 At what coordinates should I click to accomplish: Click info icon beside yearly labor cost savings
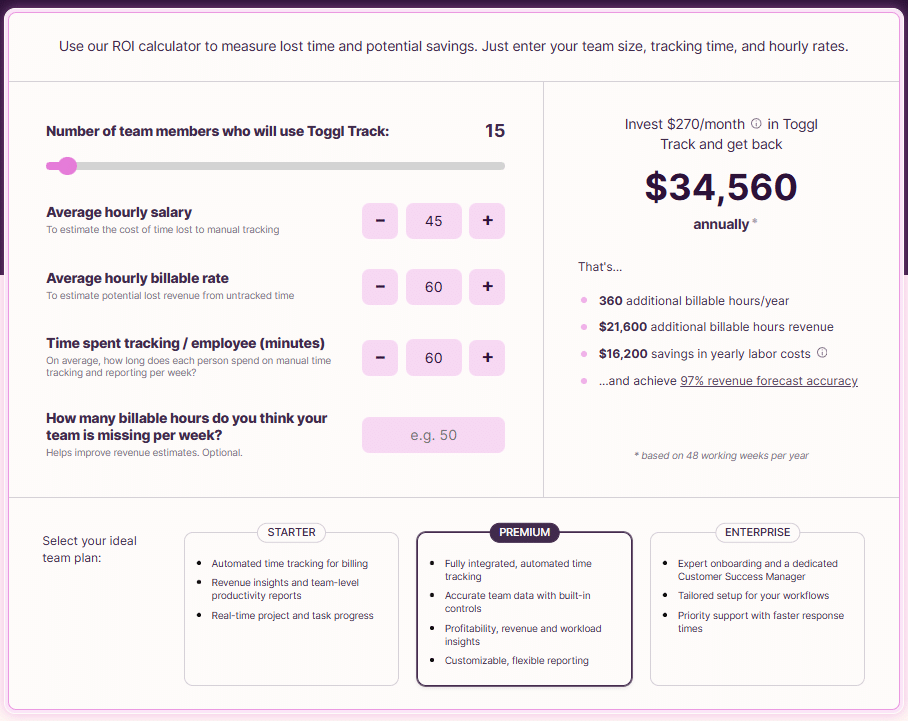(x=822, y=352)
